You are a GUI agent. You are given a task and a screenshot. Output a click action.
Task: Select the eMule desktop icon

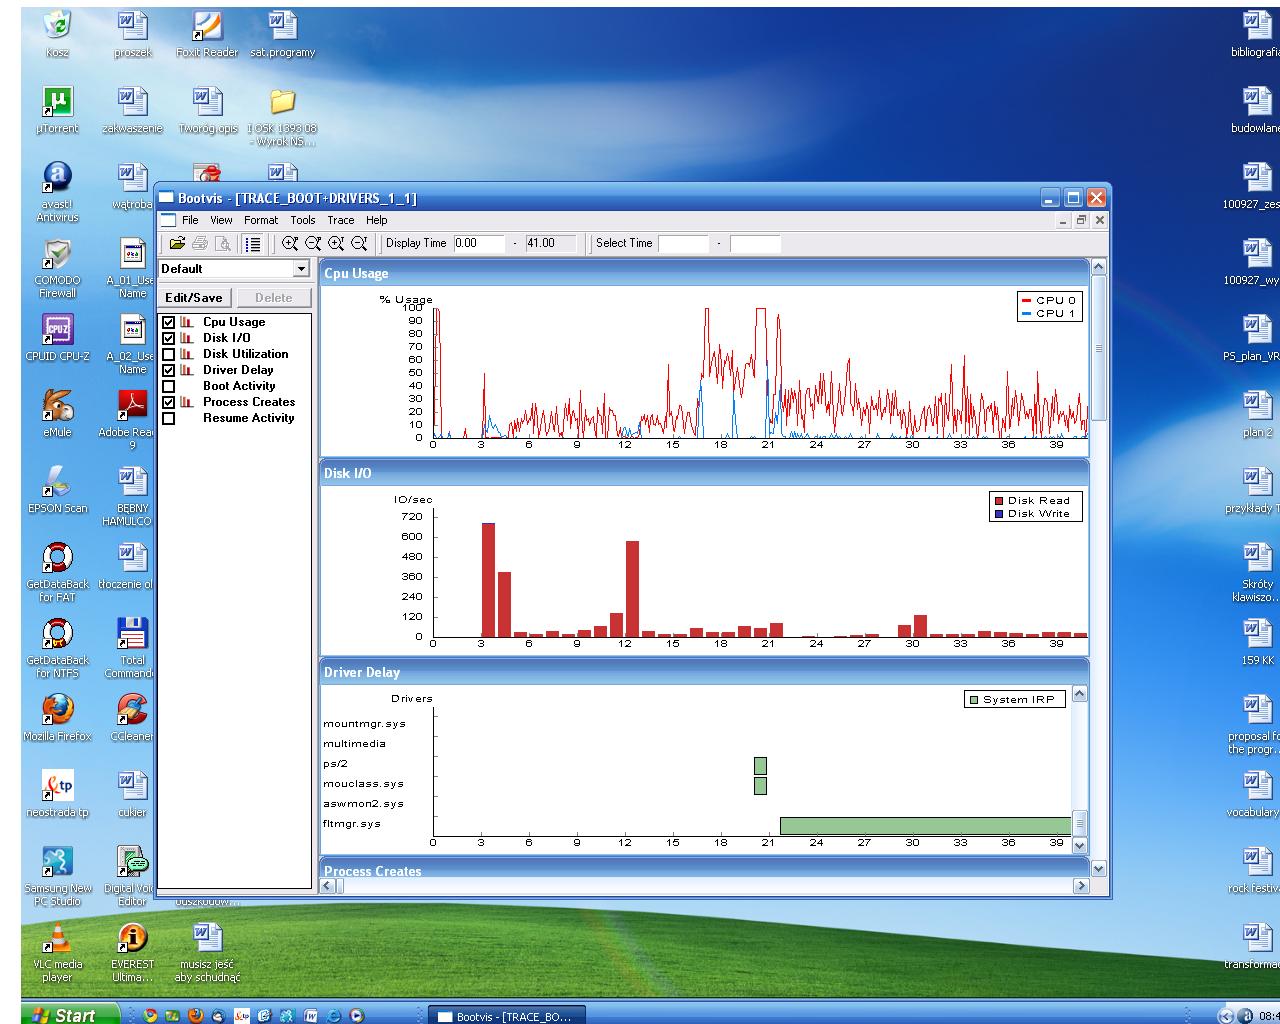(58, 412)
